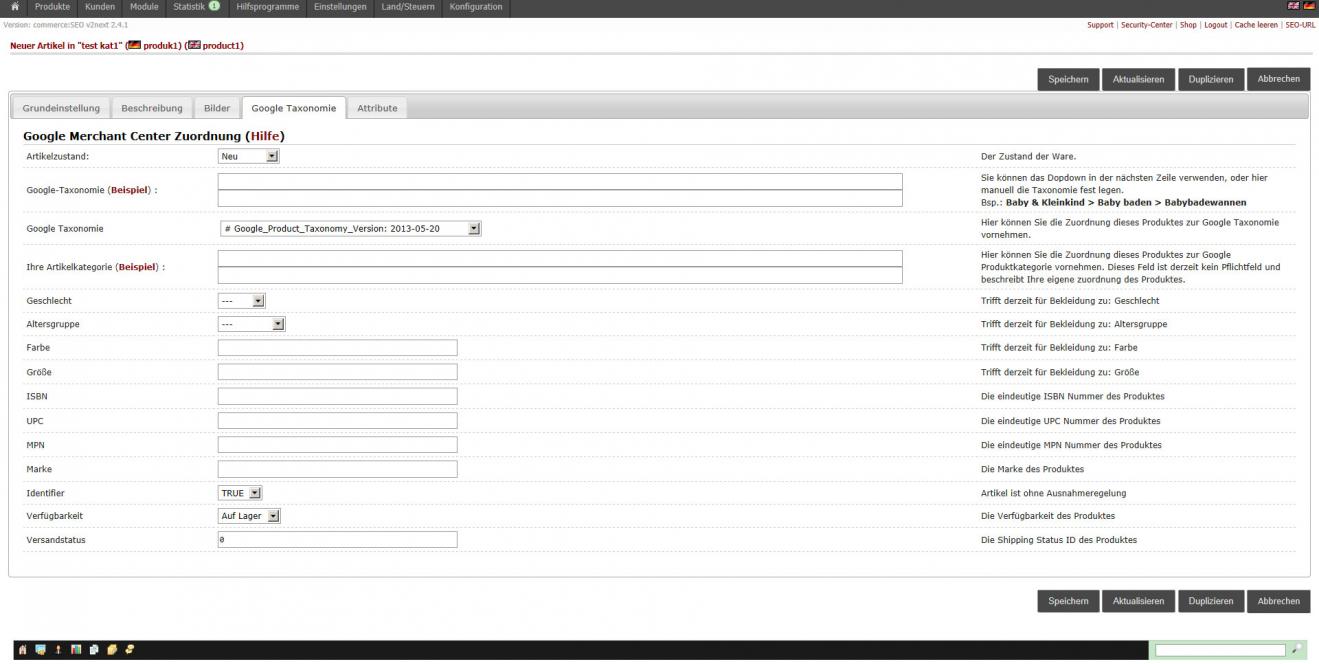This screenshot has width=1319, height=664.
Task: Open the Artikelzustand dropdown
Action: [x=248, y=156]
